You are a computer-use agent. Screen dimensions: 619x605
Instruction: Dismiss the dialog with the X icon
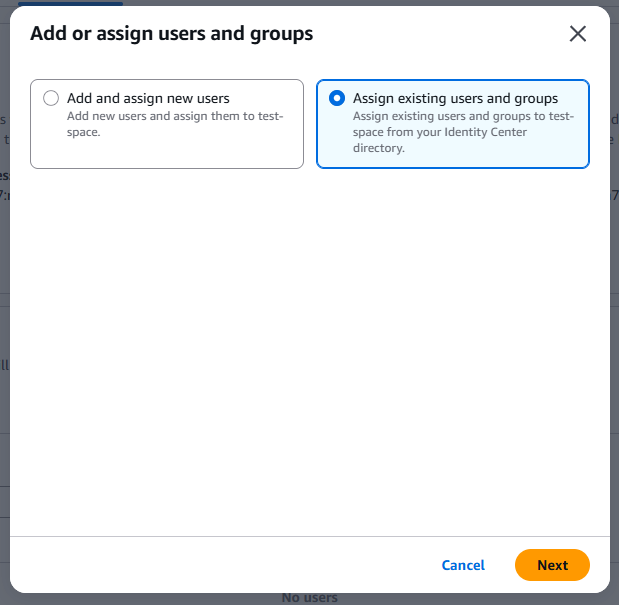[577, 34]
